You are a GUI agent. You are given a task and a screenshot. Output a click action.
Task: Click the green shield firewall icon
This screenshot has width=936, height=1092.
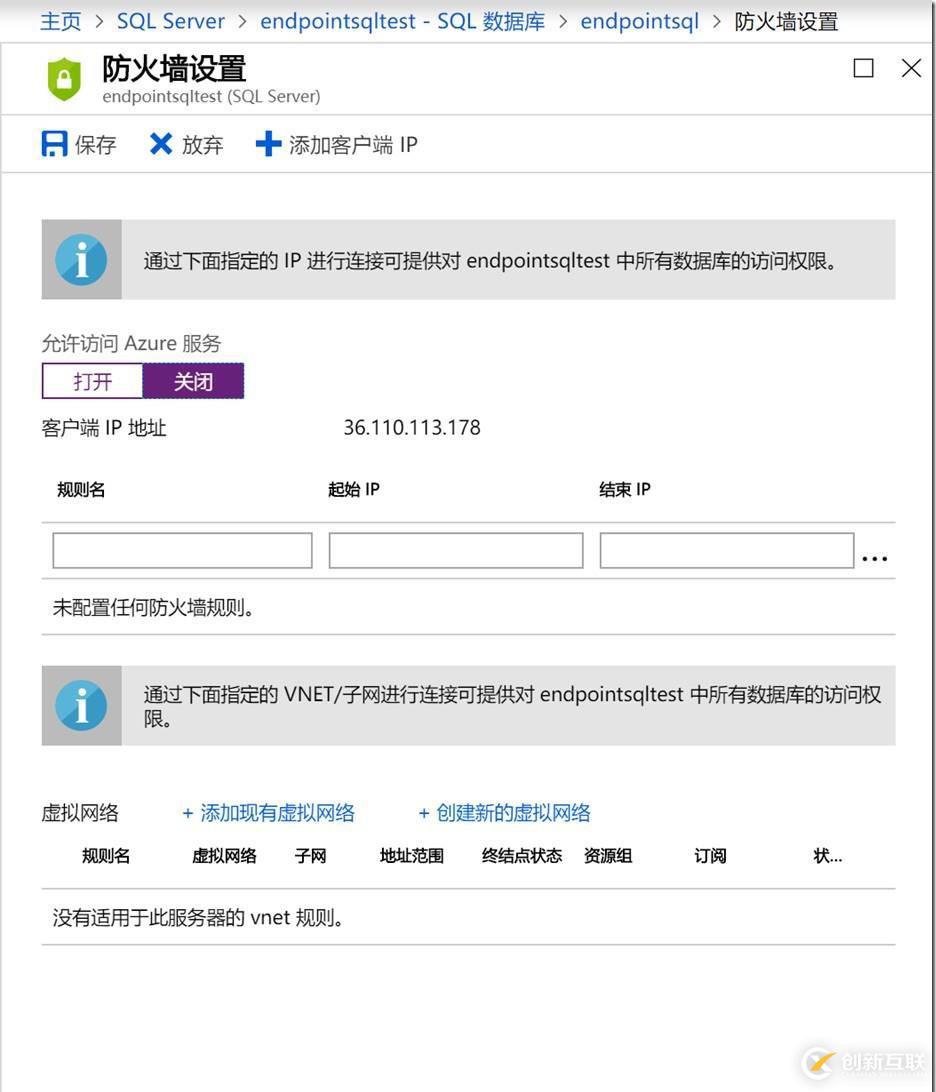[64, 79]
